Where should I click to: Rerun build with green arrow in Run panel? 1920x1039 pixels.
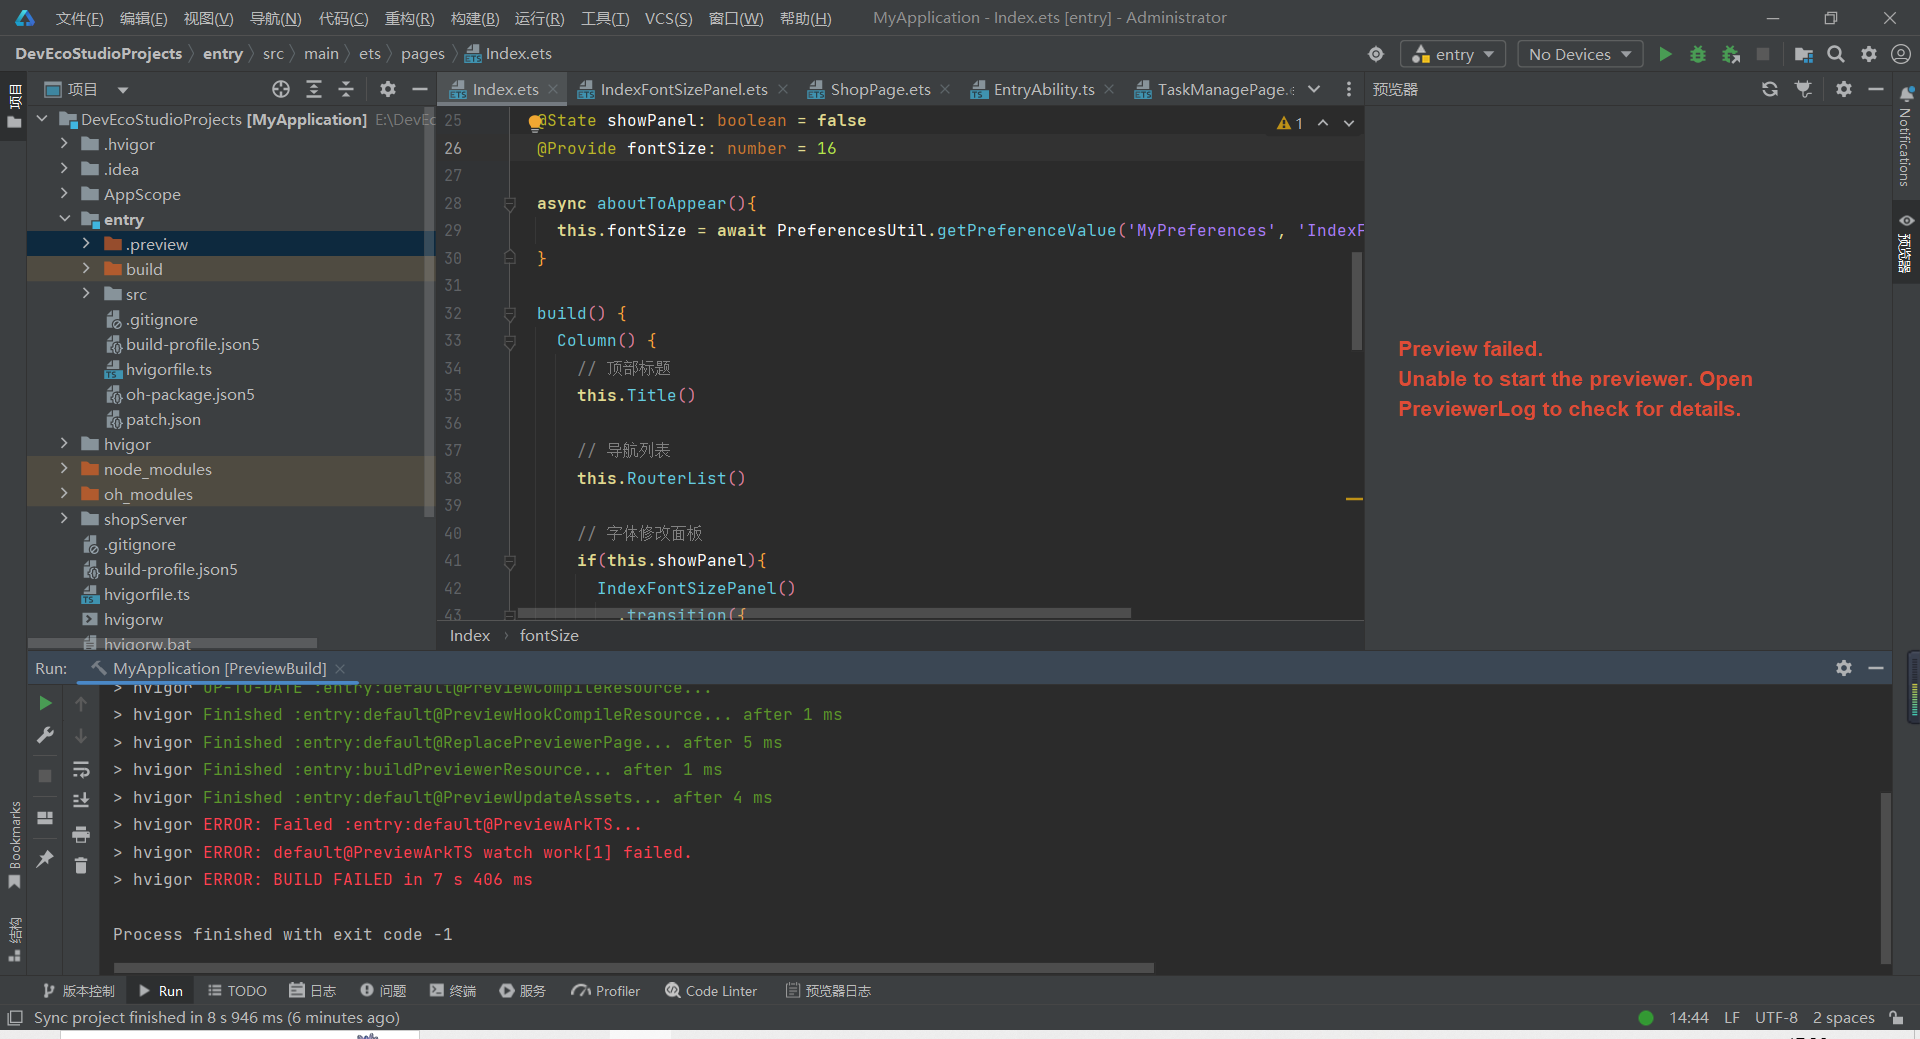click(45, 704)
